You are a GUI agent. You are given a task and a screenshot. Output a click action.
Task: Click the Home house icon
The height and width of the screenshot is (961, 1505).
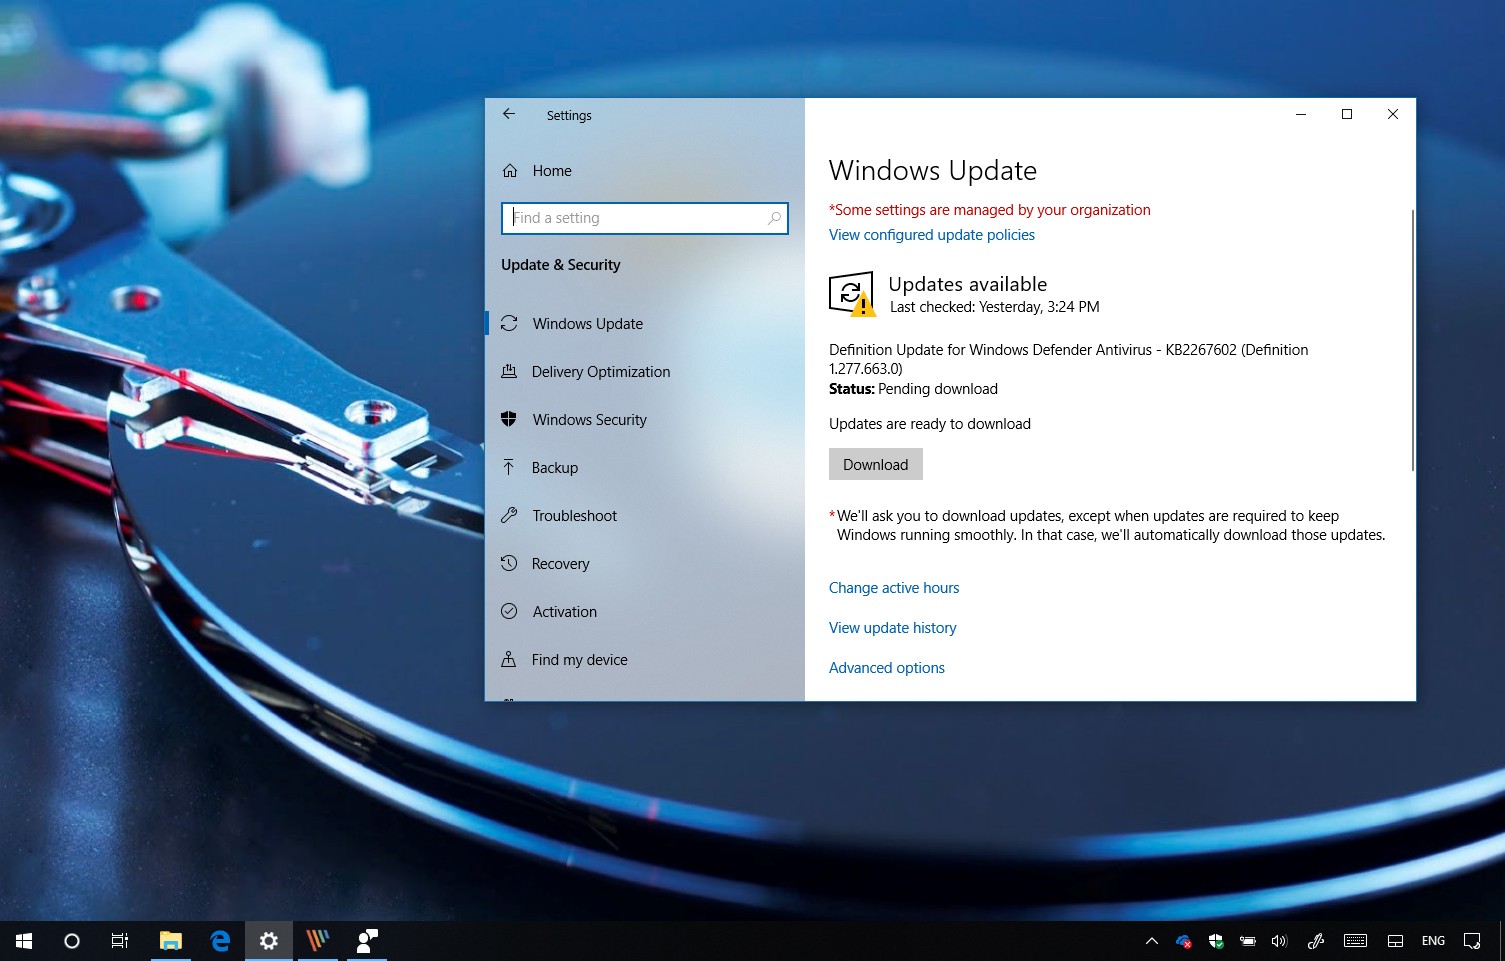510,171
